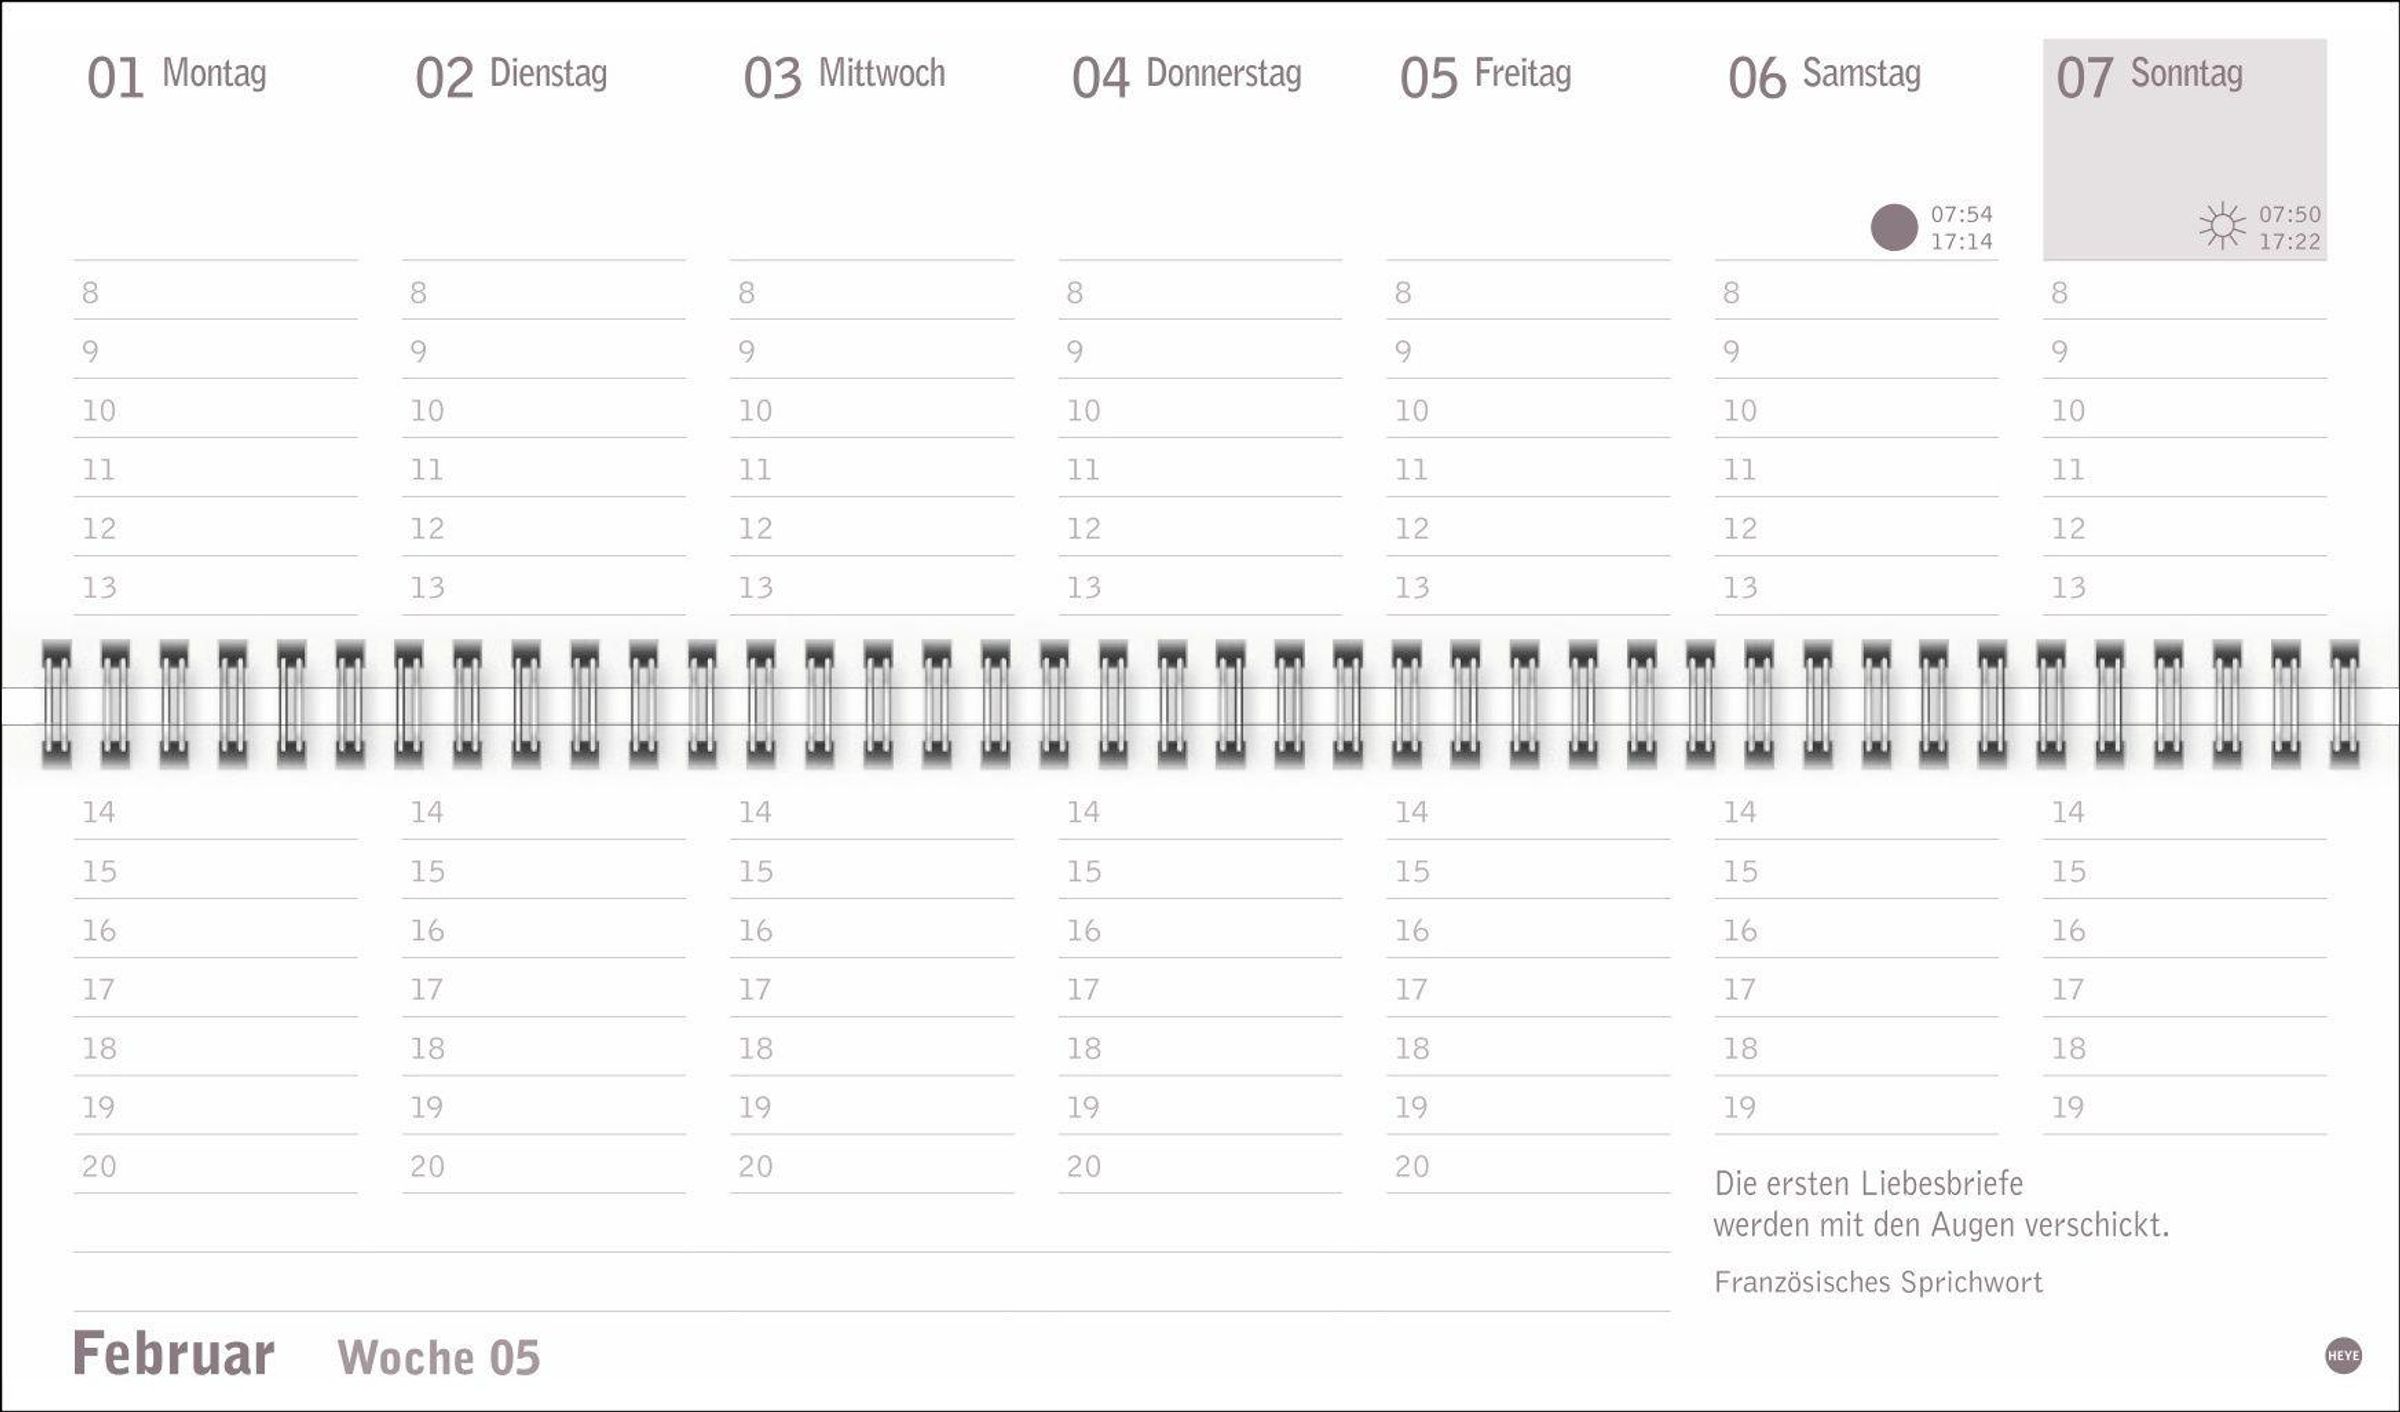
Task: Click the 19 o'clock slot under Samstag
Action: [x=1855, y=1108]
